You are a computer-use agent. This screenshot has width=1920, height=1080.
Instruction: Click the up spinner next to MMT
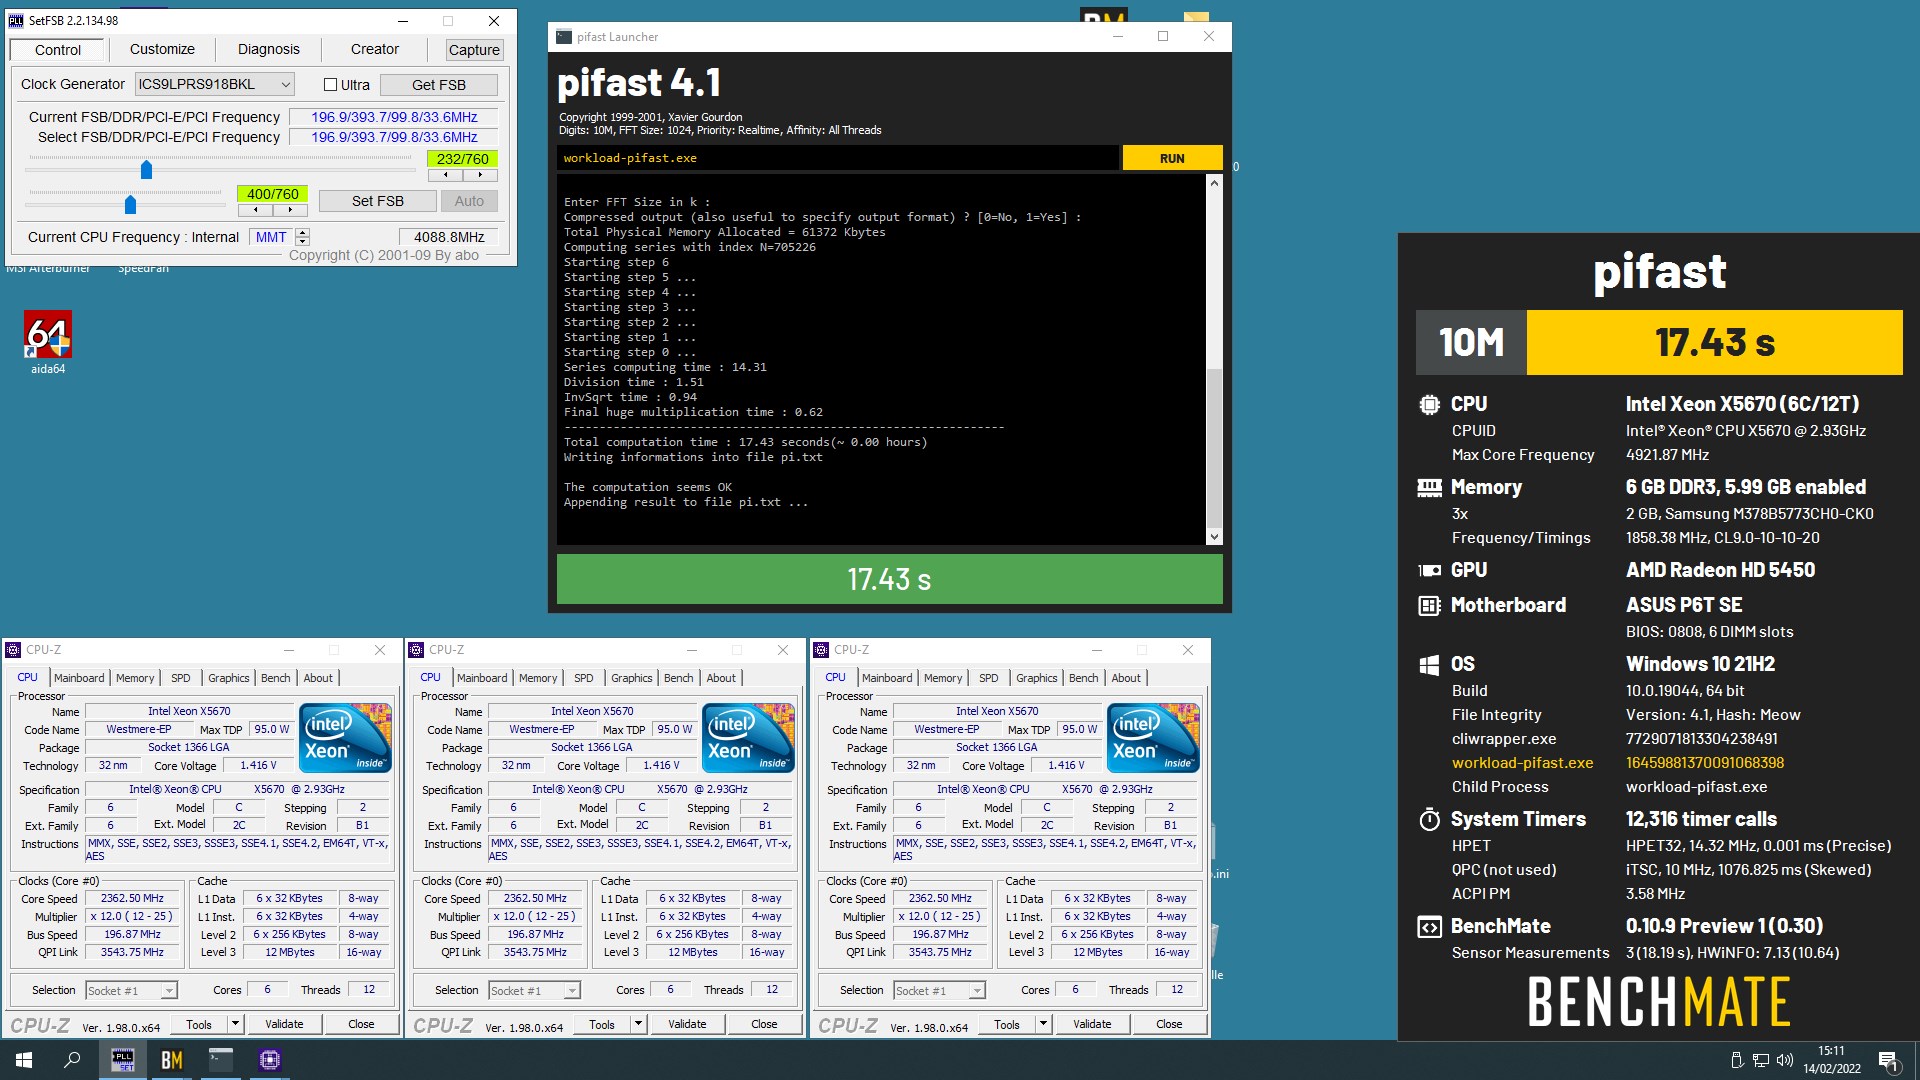(x=303, y=233)
